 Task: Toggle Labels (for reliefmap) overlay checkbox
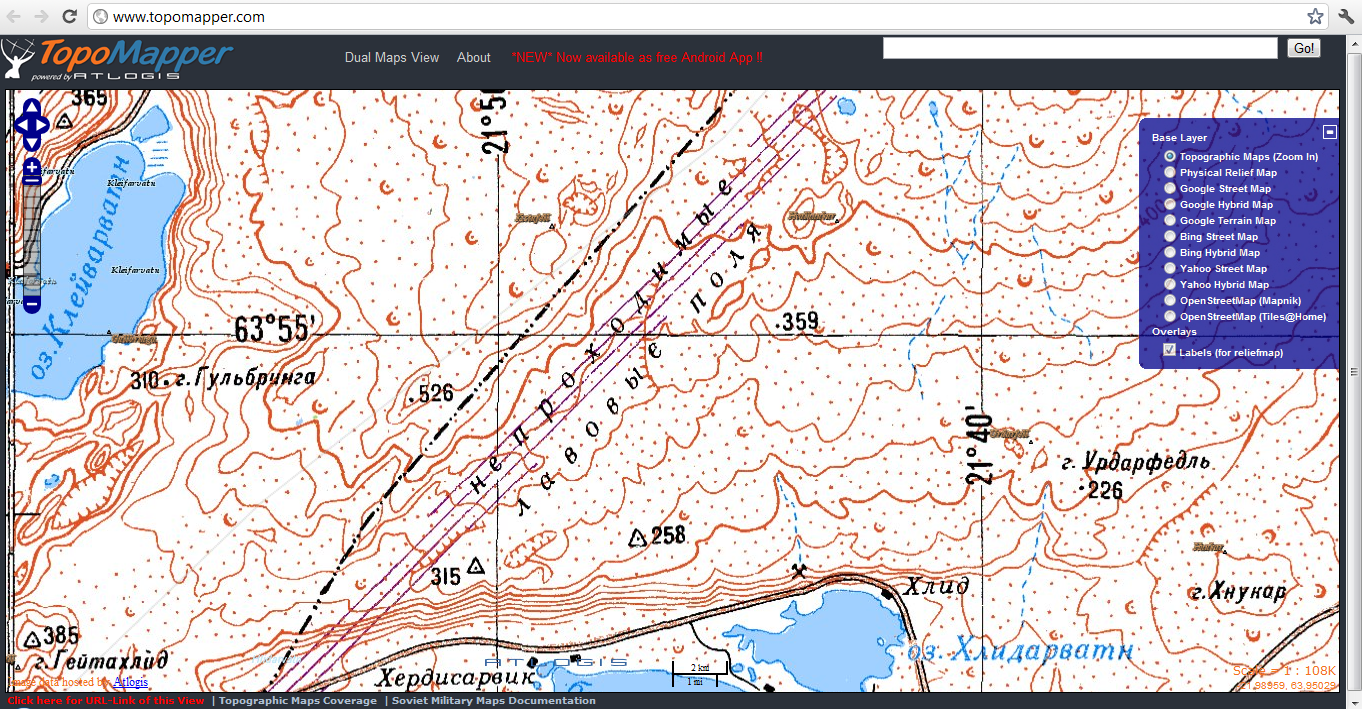[1170, 350]
